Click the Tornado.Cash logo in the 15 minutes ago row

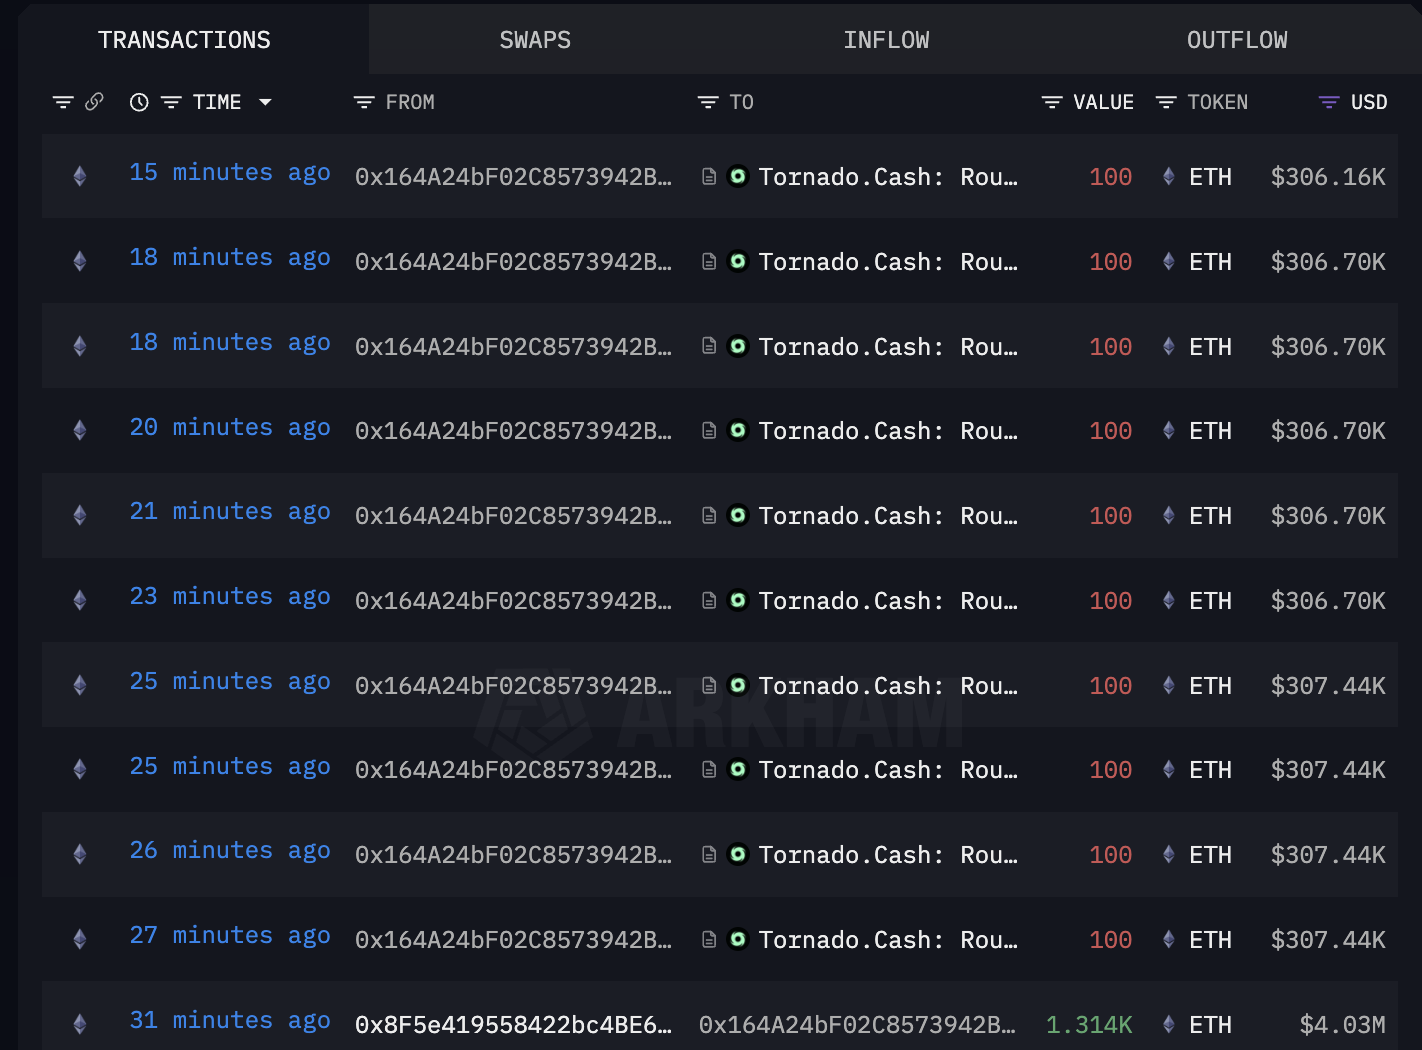(738, 177)
